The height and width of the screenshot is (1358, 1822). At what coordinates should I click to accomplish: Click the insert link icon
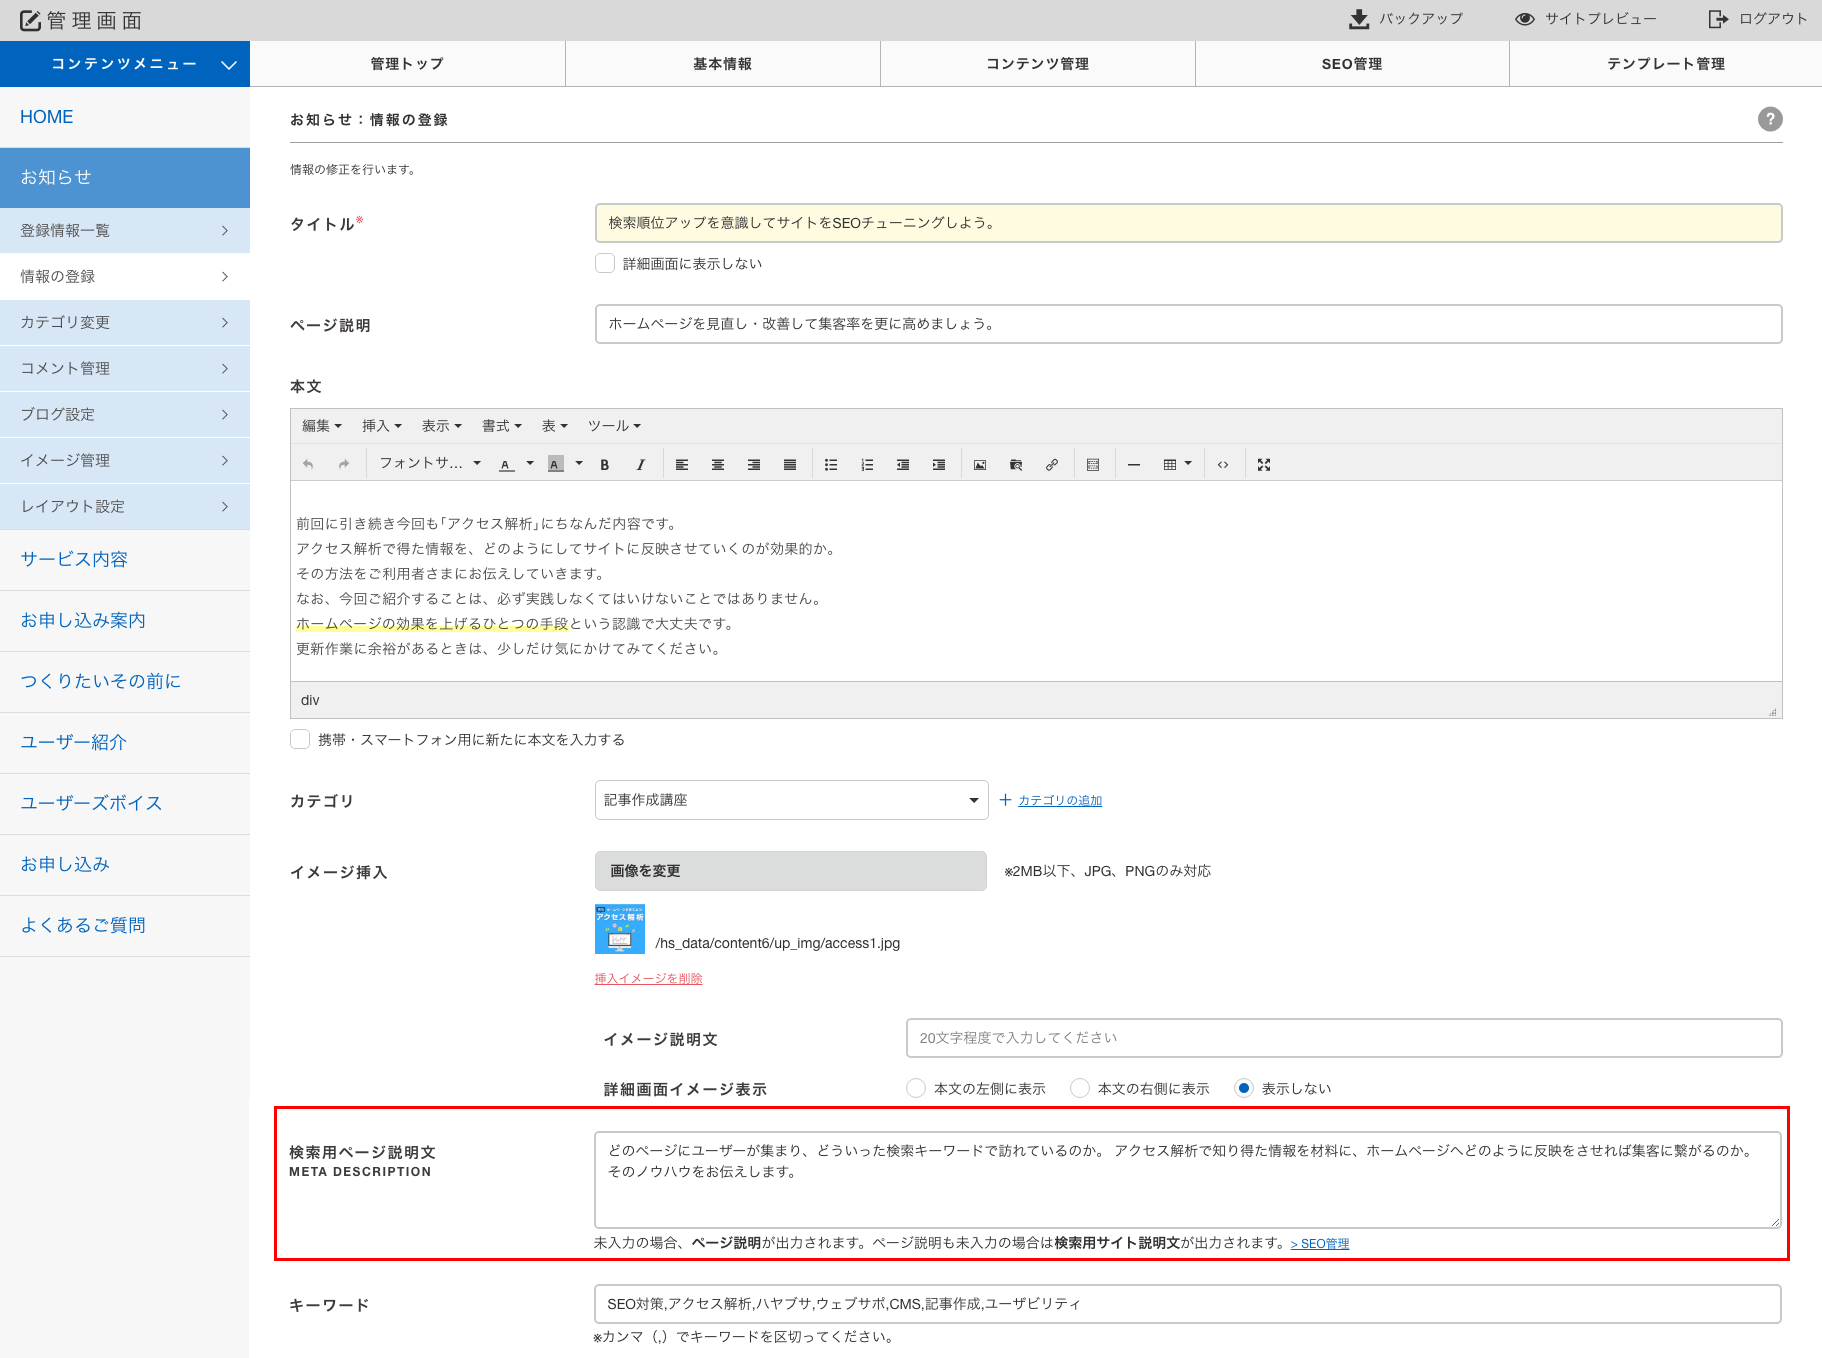(x=1052, y=465)
